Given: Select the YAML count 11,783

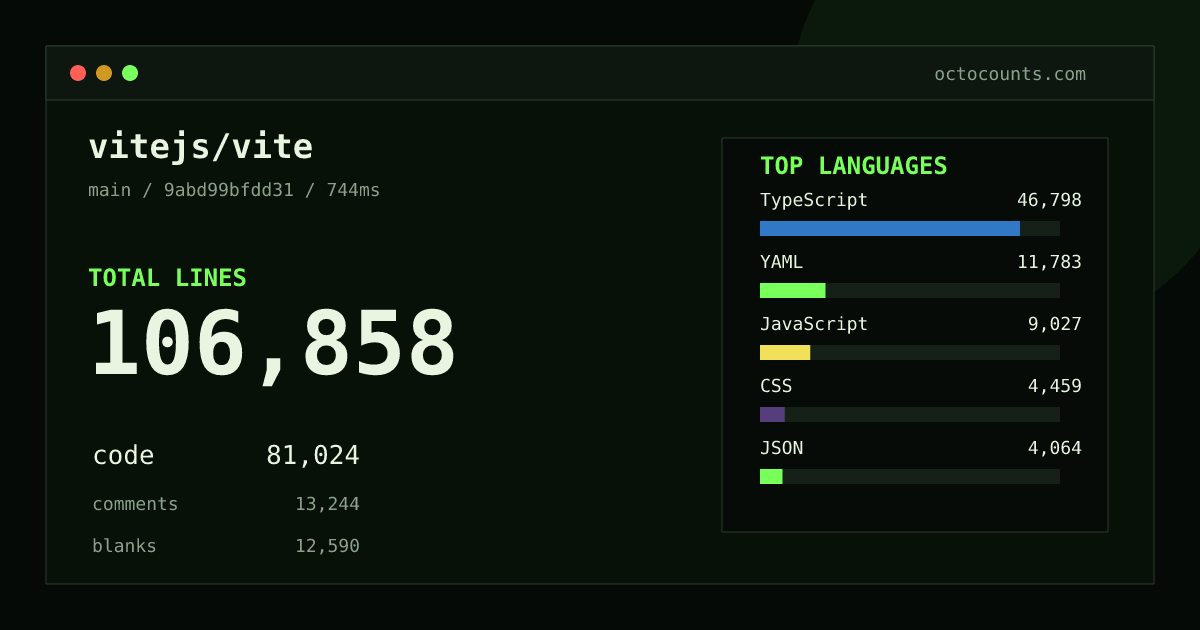Looking at the screenshot, I should pos(1049,262).
